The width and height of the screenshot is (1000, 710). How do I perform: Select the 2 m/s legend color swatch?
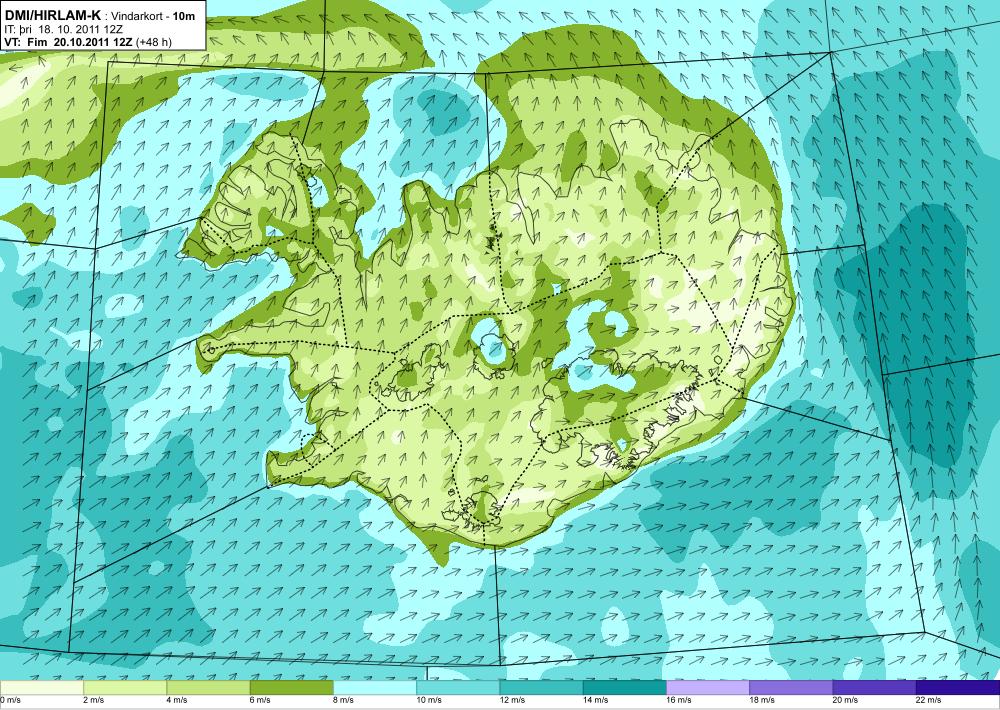coord(125,688)
